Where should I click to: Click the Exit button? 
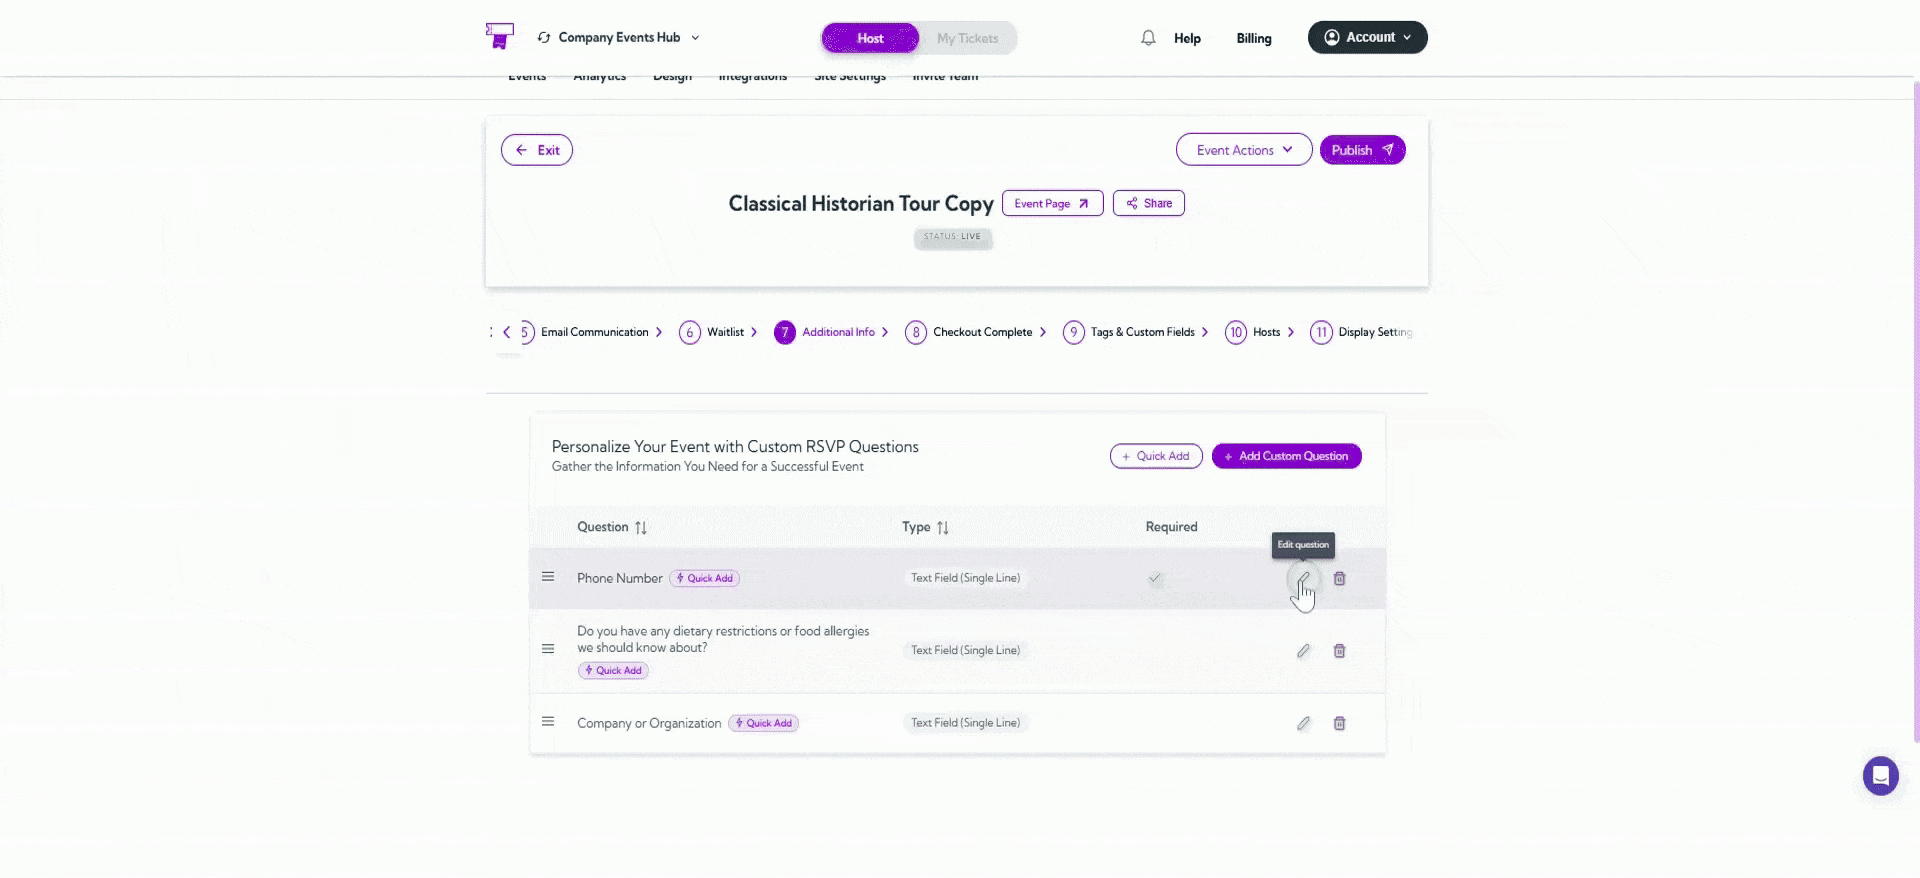click(537, 150)
